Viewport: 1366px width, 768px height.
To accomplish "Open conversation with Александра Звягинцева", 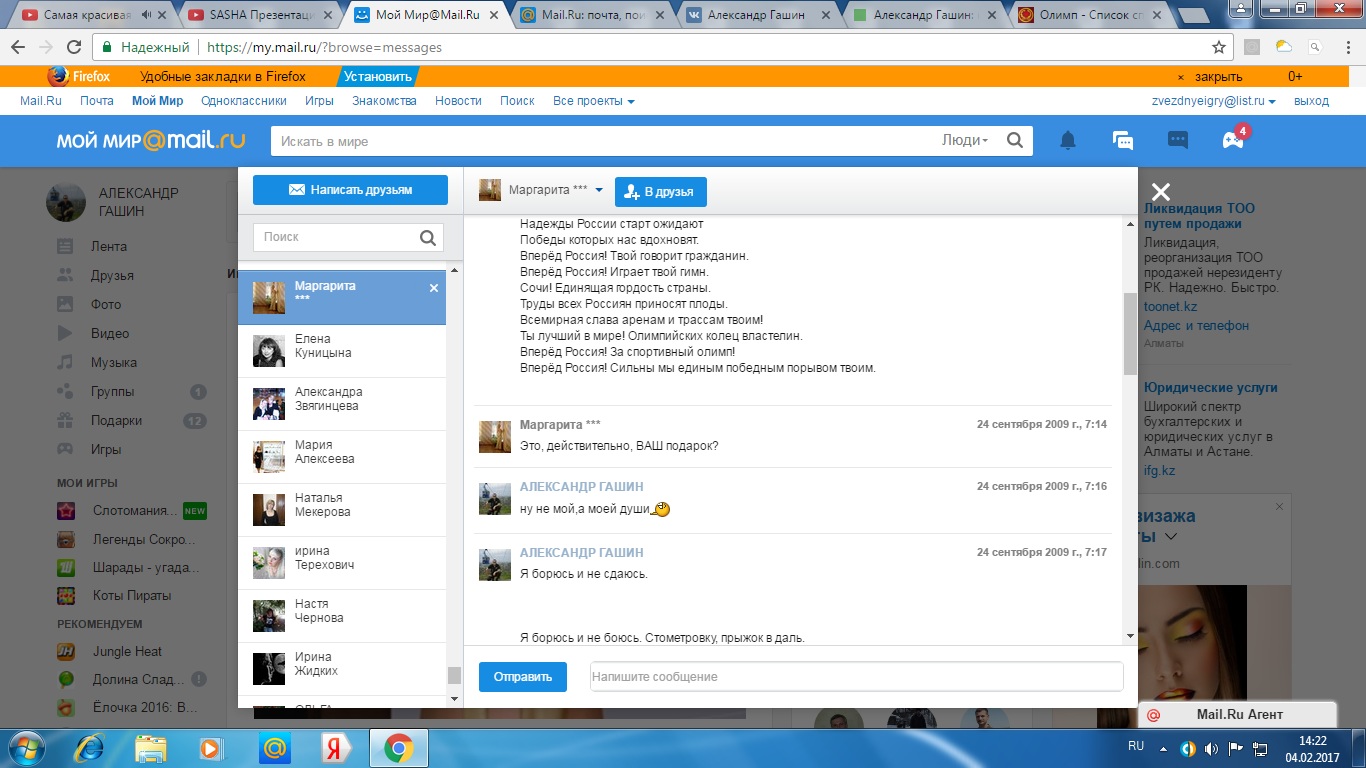I will (342, 404).
